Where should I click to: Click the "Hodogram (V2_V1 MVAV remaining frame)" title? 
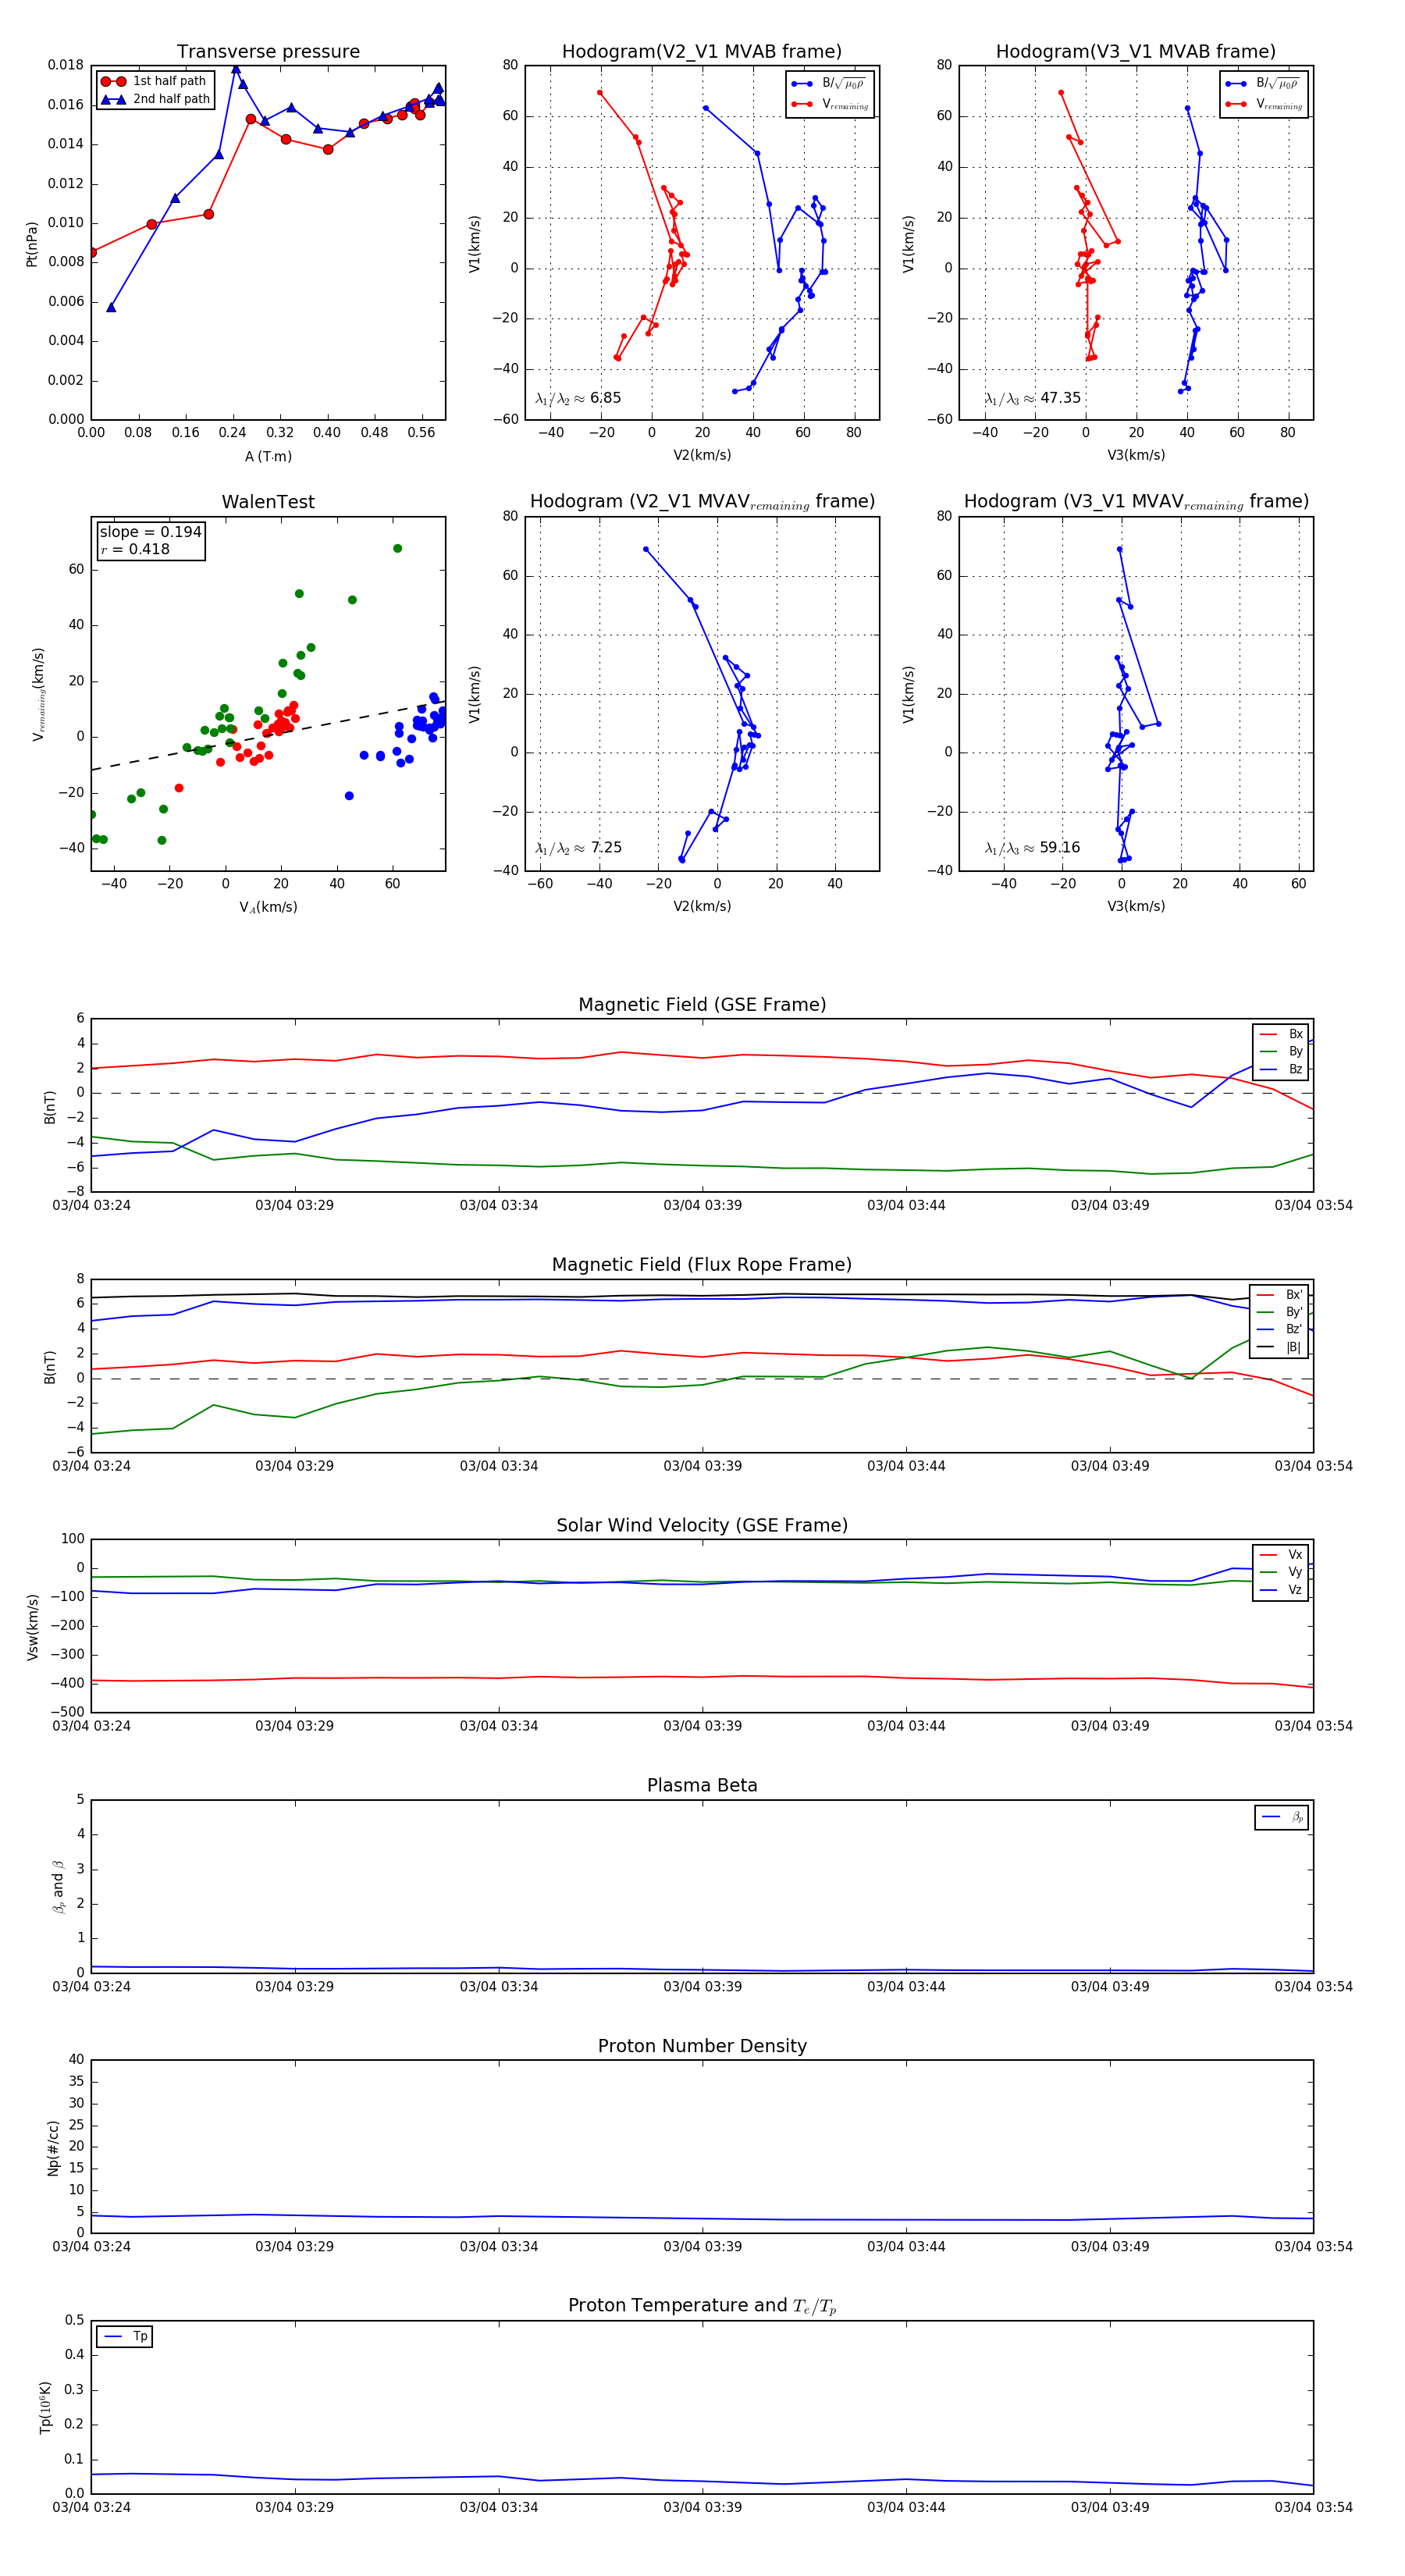(702, 502)
